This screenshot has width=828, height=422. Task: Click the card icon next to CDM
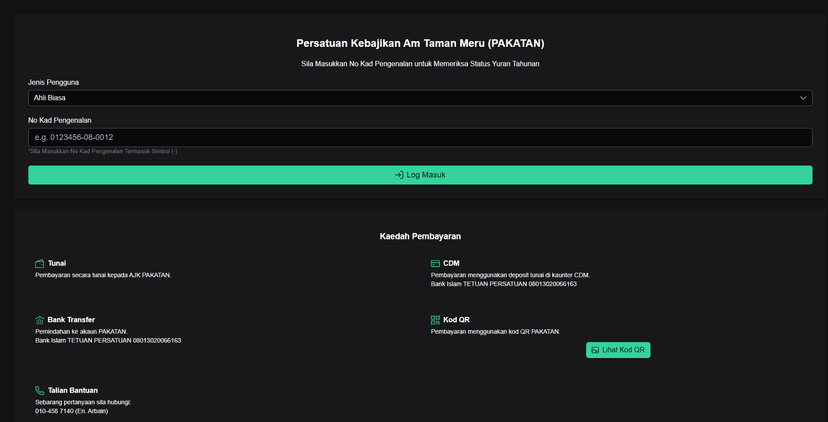point(435,263)
